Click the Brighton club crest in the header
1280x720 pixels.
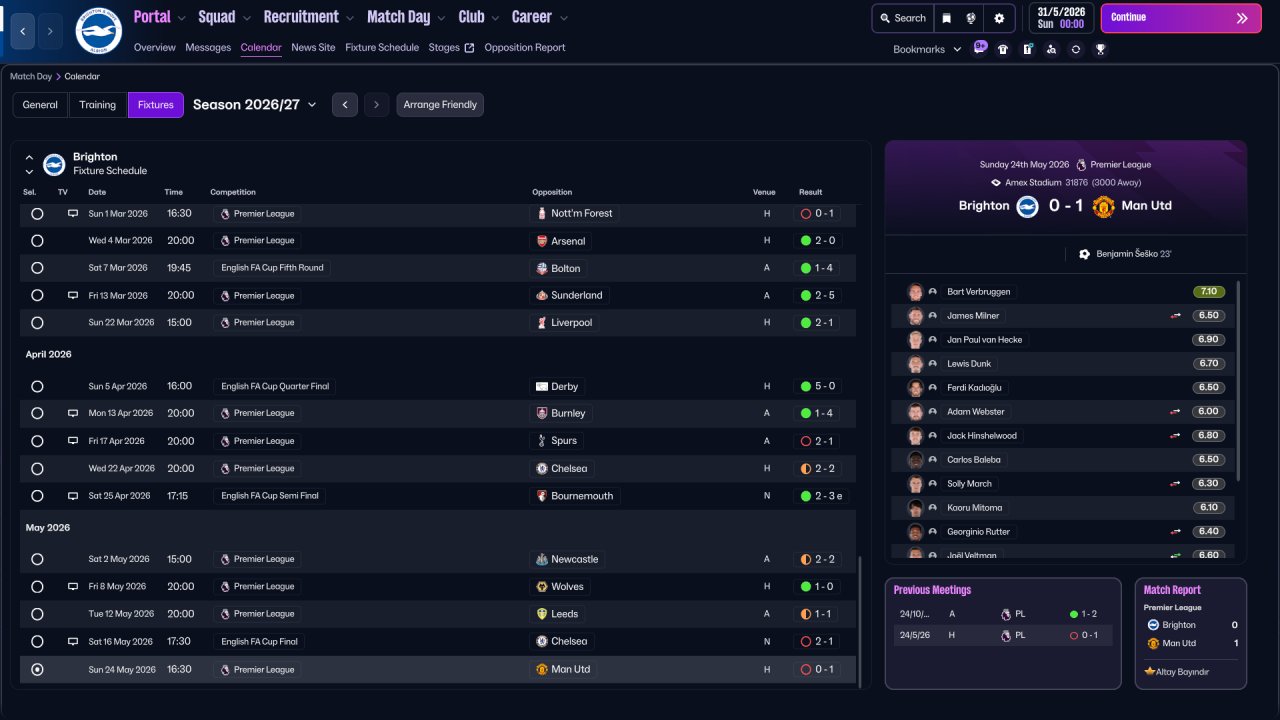(x=98, y=31)
